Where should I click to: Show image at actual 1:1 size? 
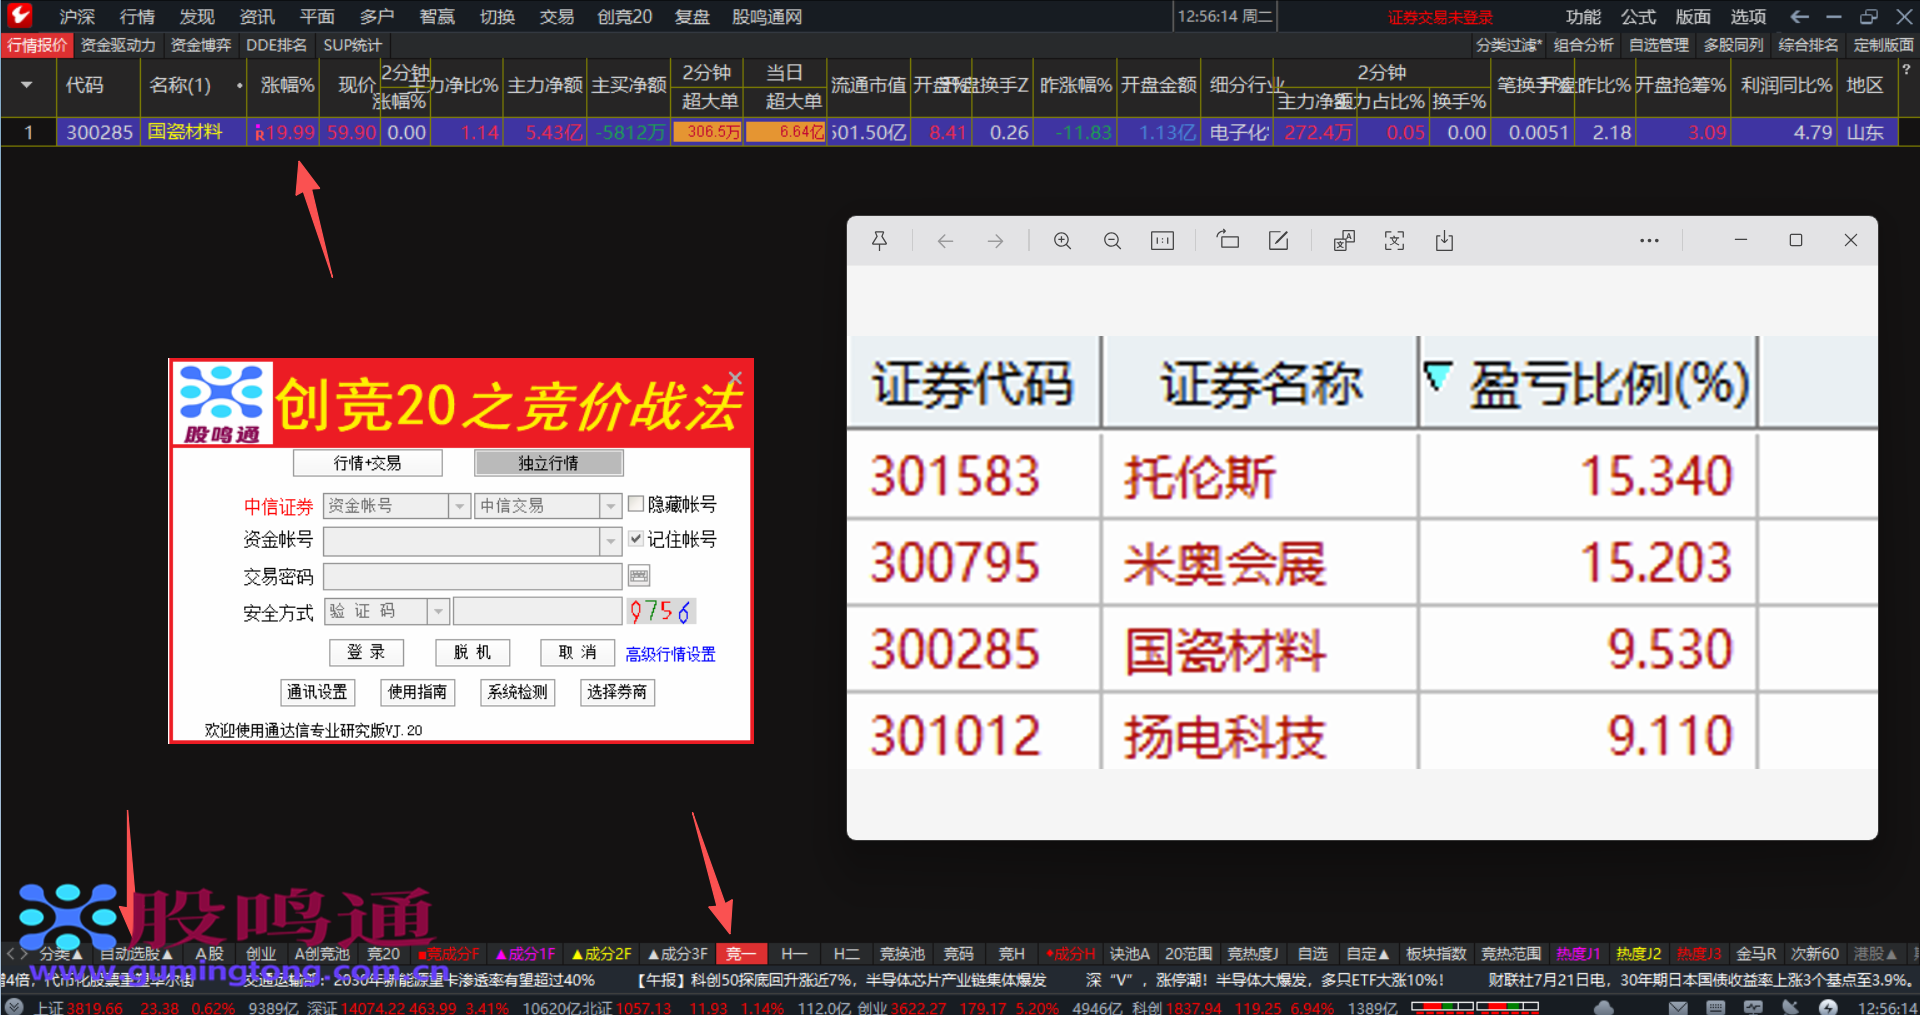(x=1162, y=241)
